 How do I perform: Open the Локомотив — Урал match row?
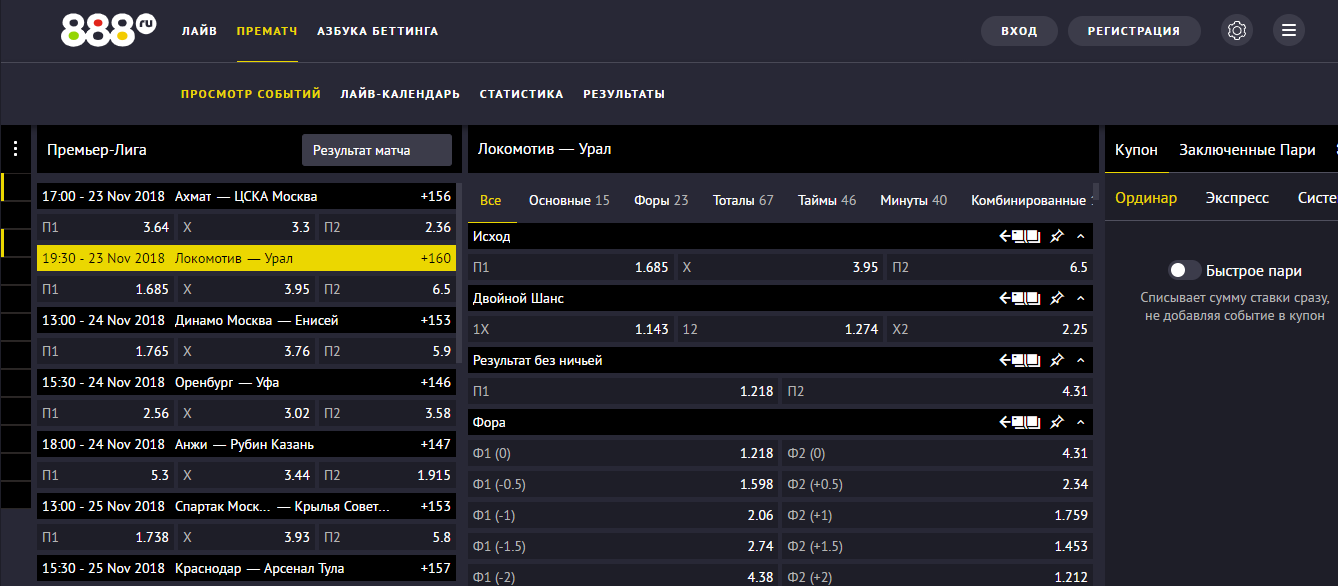246,259
